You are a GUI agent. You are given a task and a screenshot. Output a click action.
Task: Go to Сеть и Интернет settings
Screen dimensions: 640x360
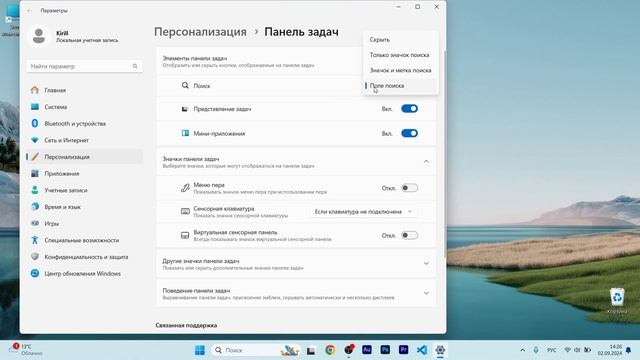point(84,140)
